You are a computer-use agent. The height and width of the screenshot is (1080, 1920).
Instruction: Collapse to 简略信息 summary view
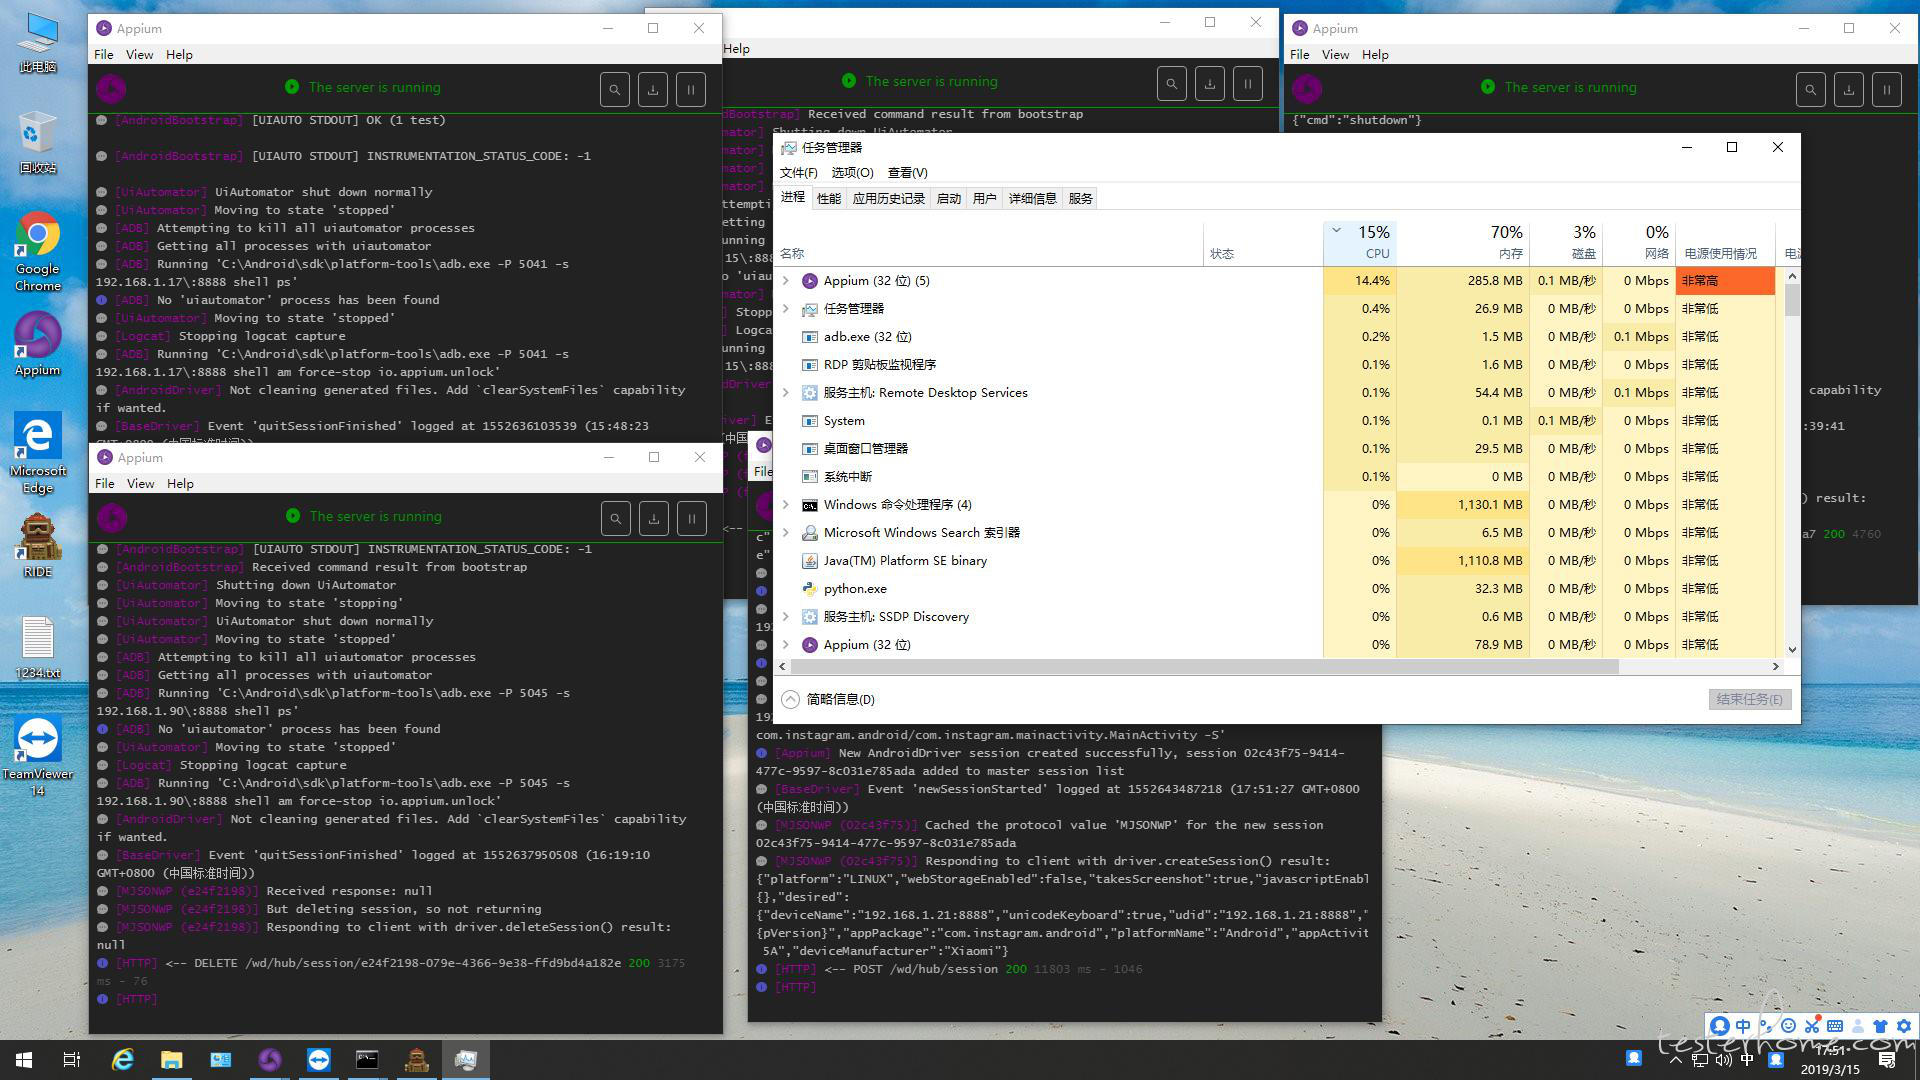pos(828,699)
